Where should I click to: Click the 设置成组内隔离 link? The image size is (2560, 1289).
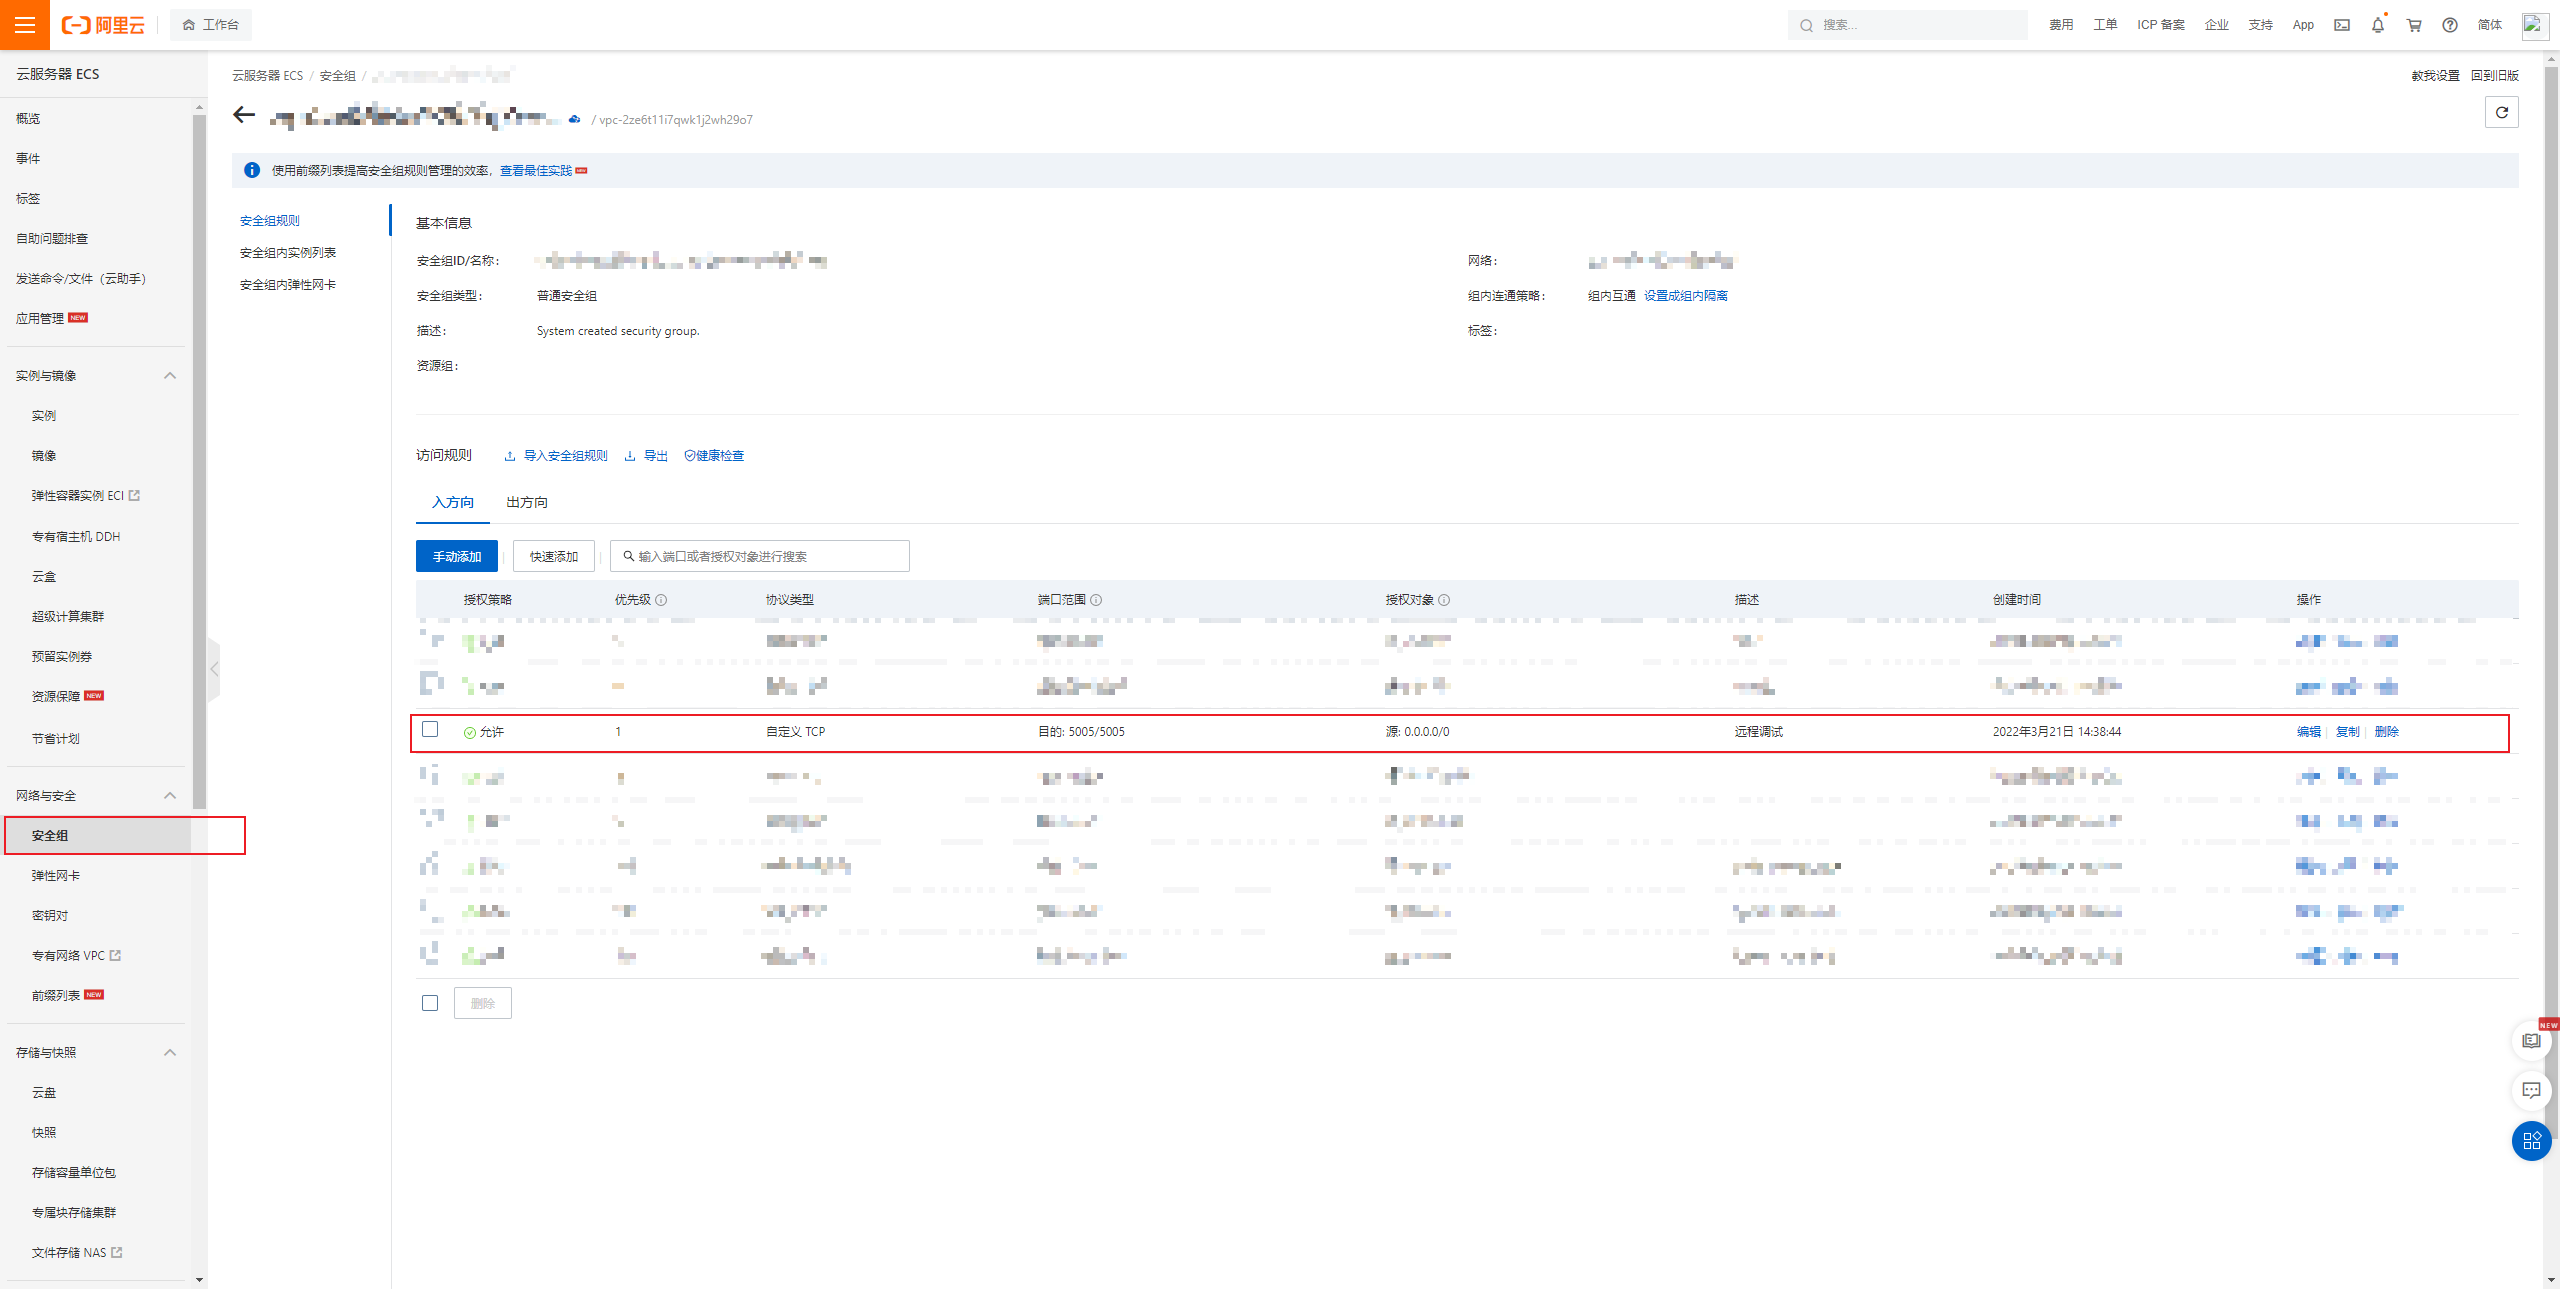pos(1685,296)
